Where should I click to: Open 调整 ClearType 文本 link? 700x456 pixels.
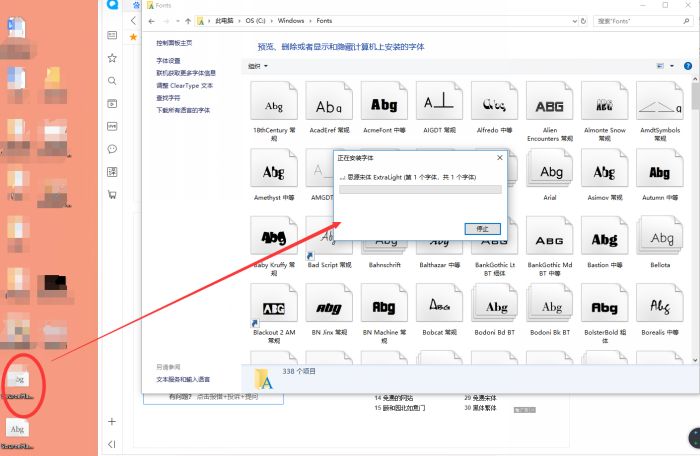pyautogui.click(x=184, y=85)
